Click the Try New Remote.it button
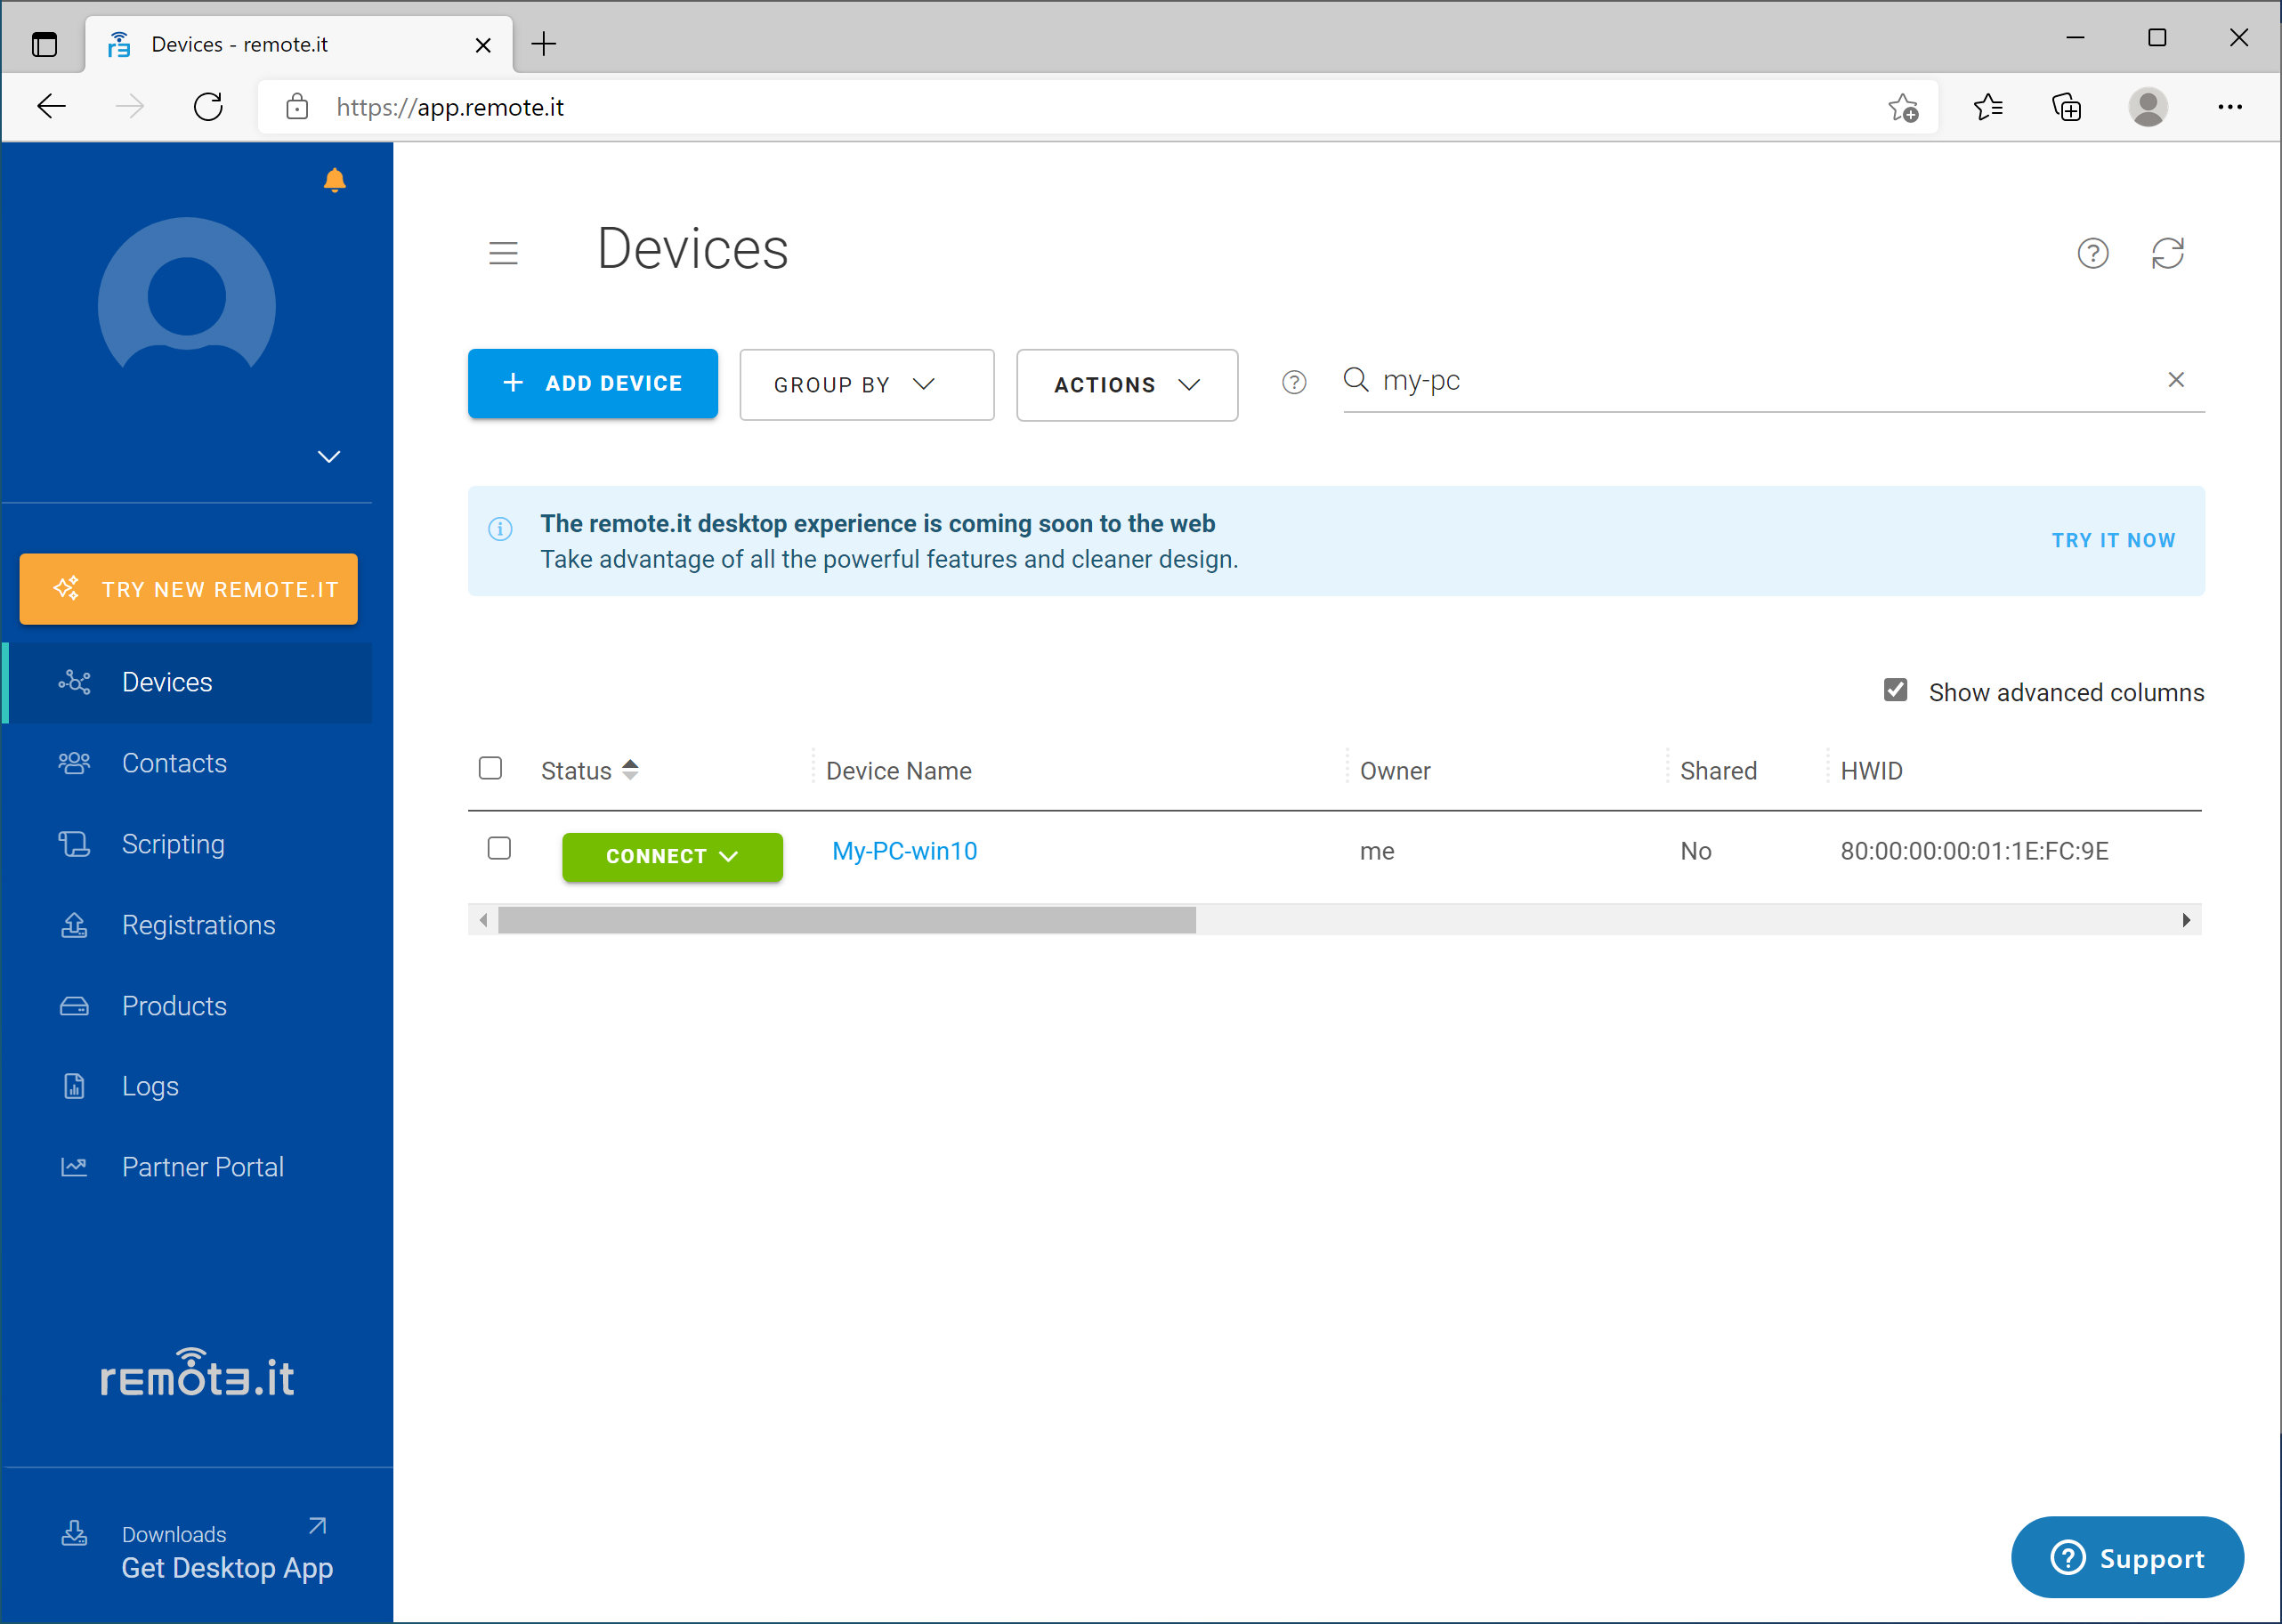Image resolution: width=2282 pixels, height=1624 pixels. [x=189, y=589]
